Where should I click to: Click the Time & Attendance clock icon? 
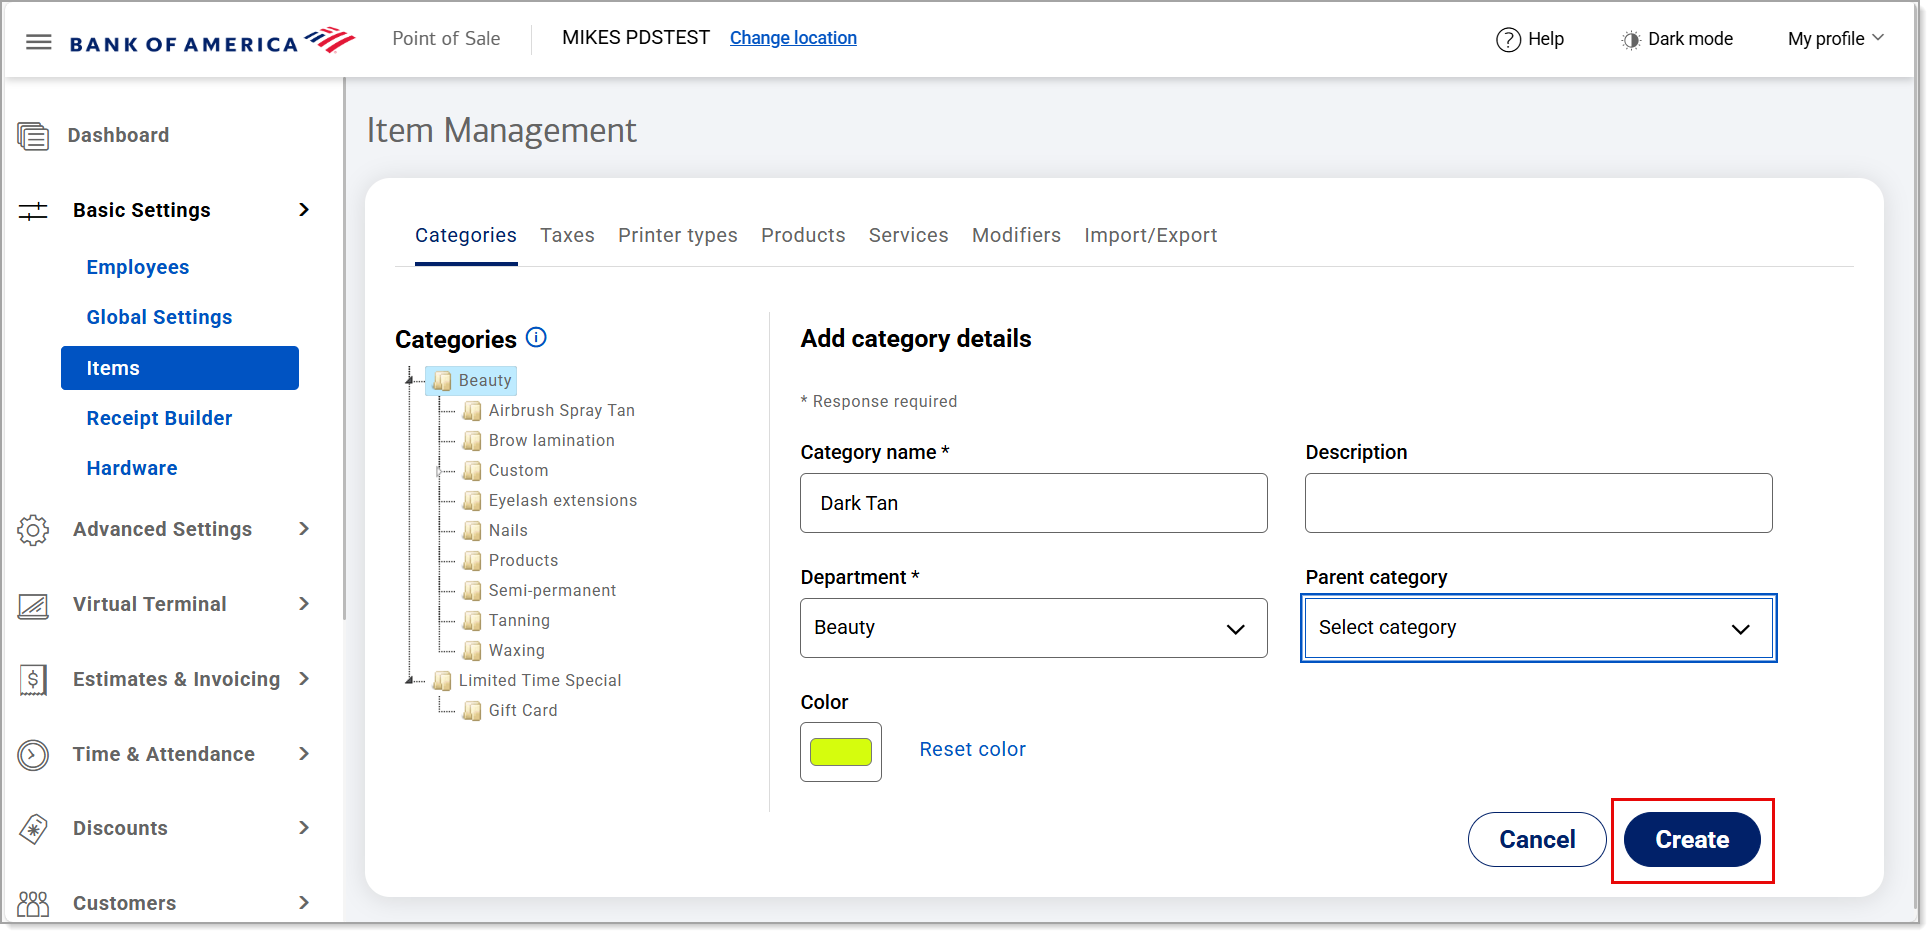point(33,755)
